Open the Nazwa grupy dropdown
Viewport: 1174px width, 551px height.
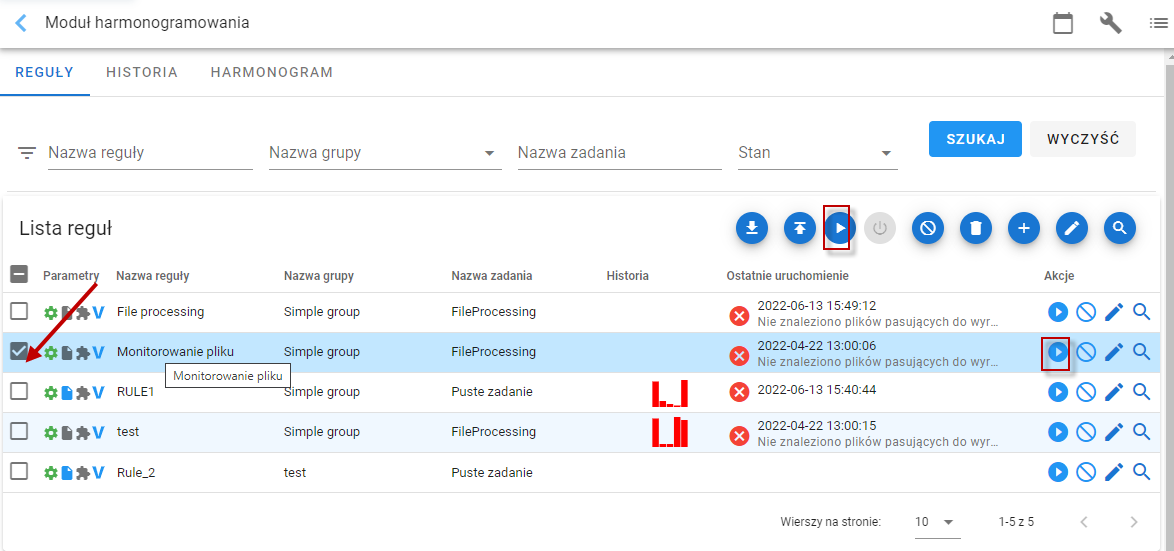[385, 153]
